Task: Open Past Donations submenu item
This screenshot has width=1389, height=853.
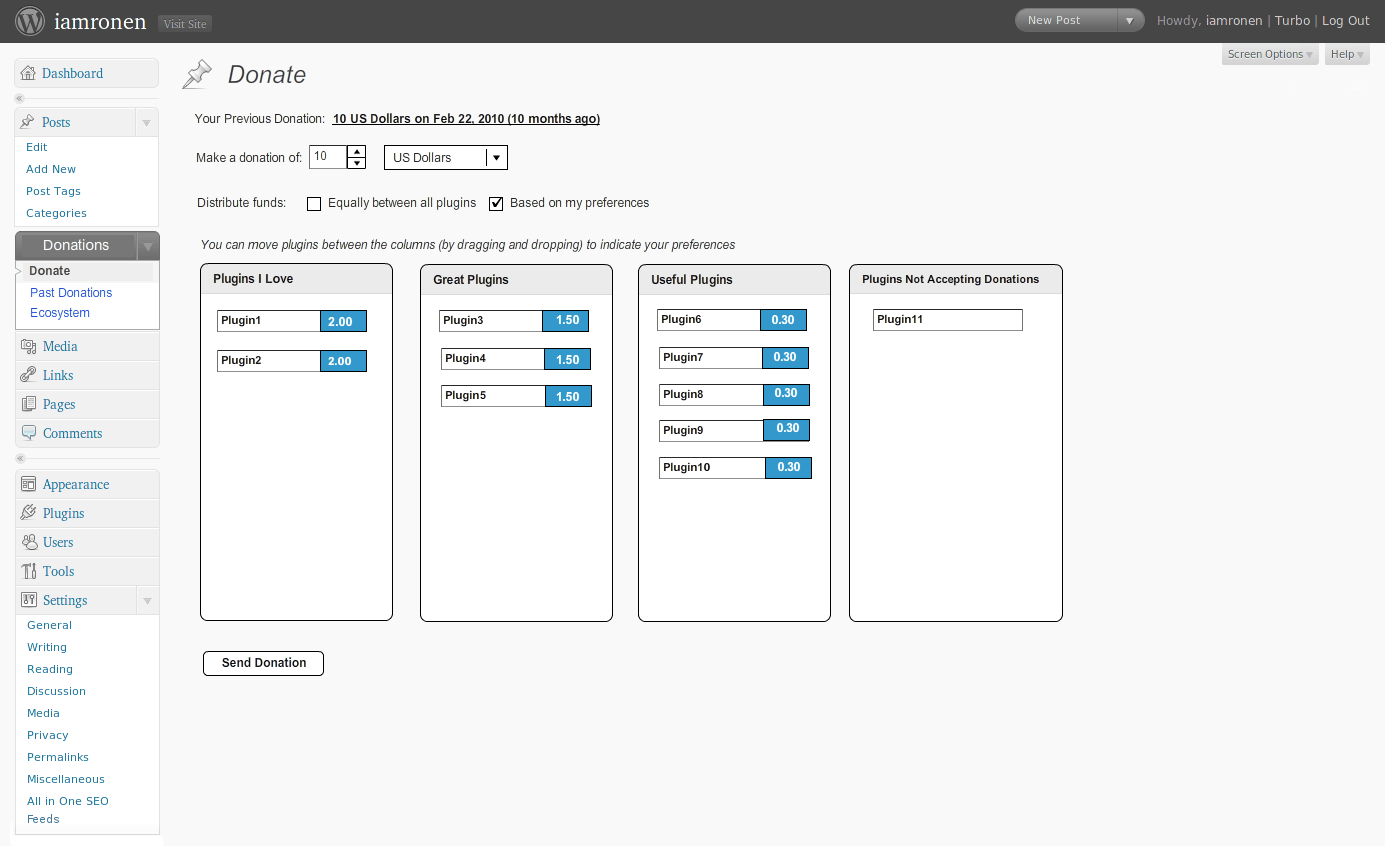Action: click(x=71, y=293)
